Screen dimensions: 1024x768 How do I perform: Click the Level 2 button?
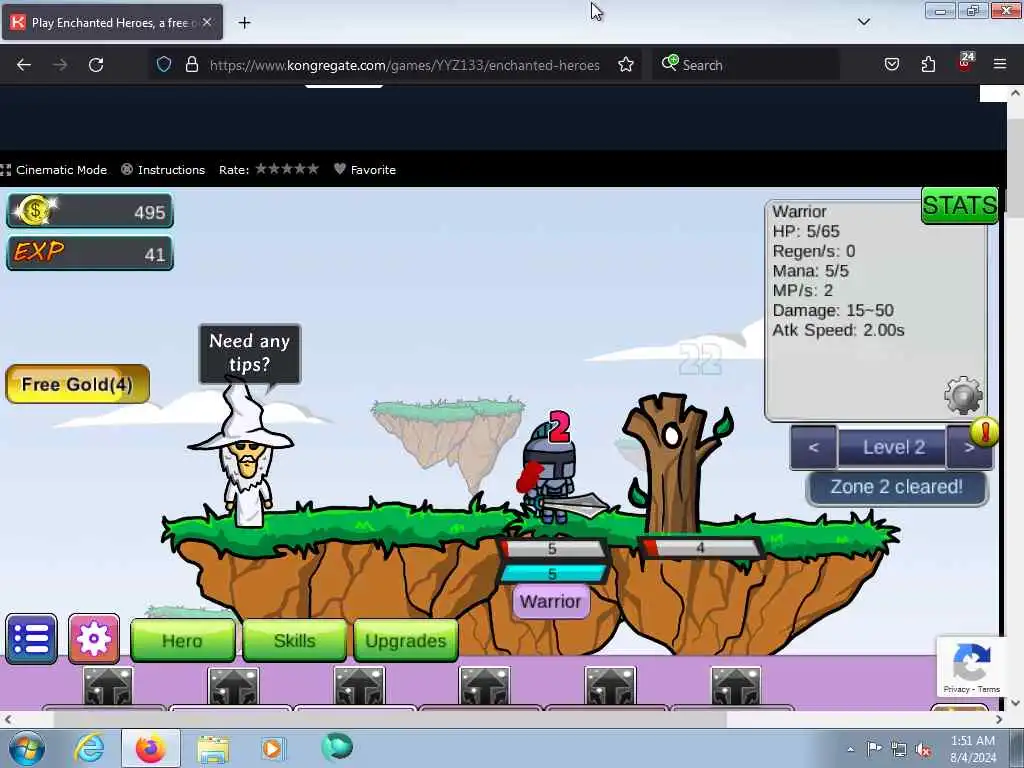point(892,447)
